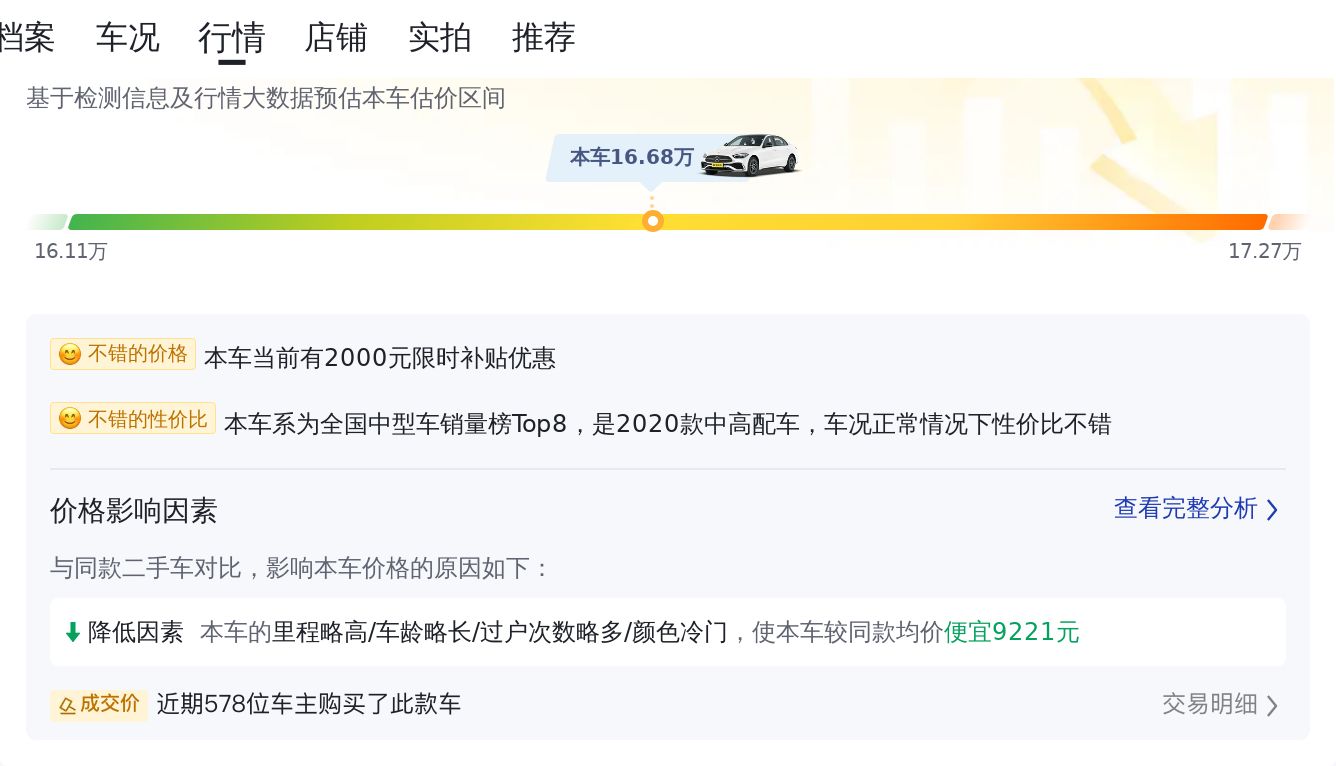The height and width of the screenshot is (766, 1336).
Task: Click the 成交价 tag icon
Action: 68,706
